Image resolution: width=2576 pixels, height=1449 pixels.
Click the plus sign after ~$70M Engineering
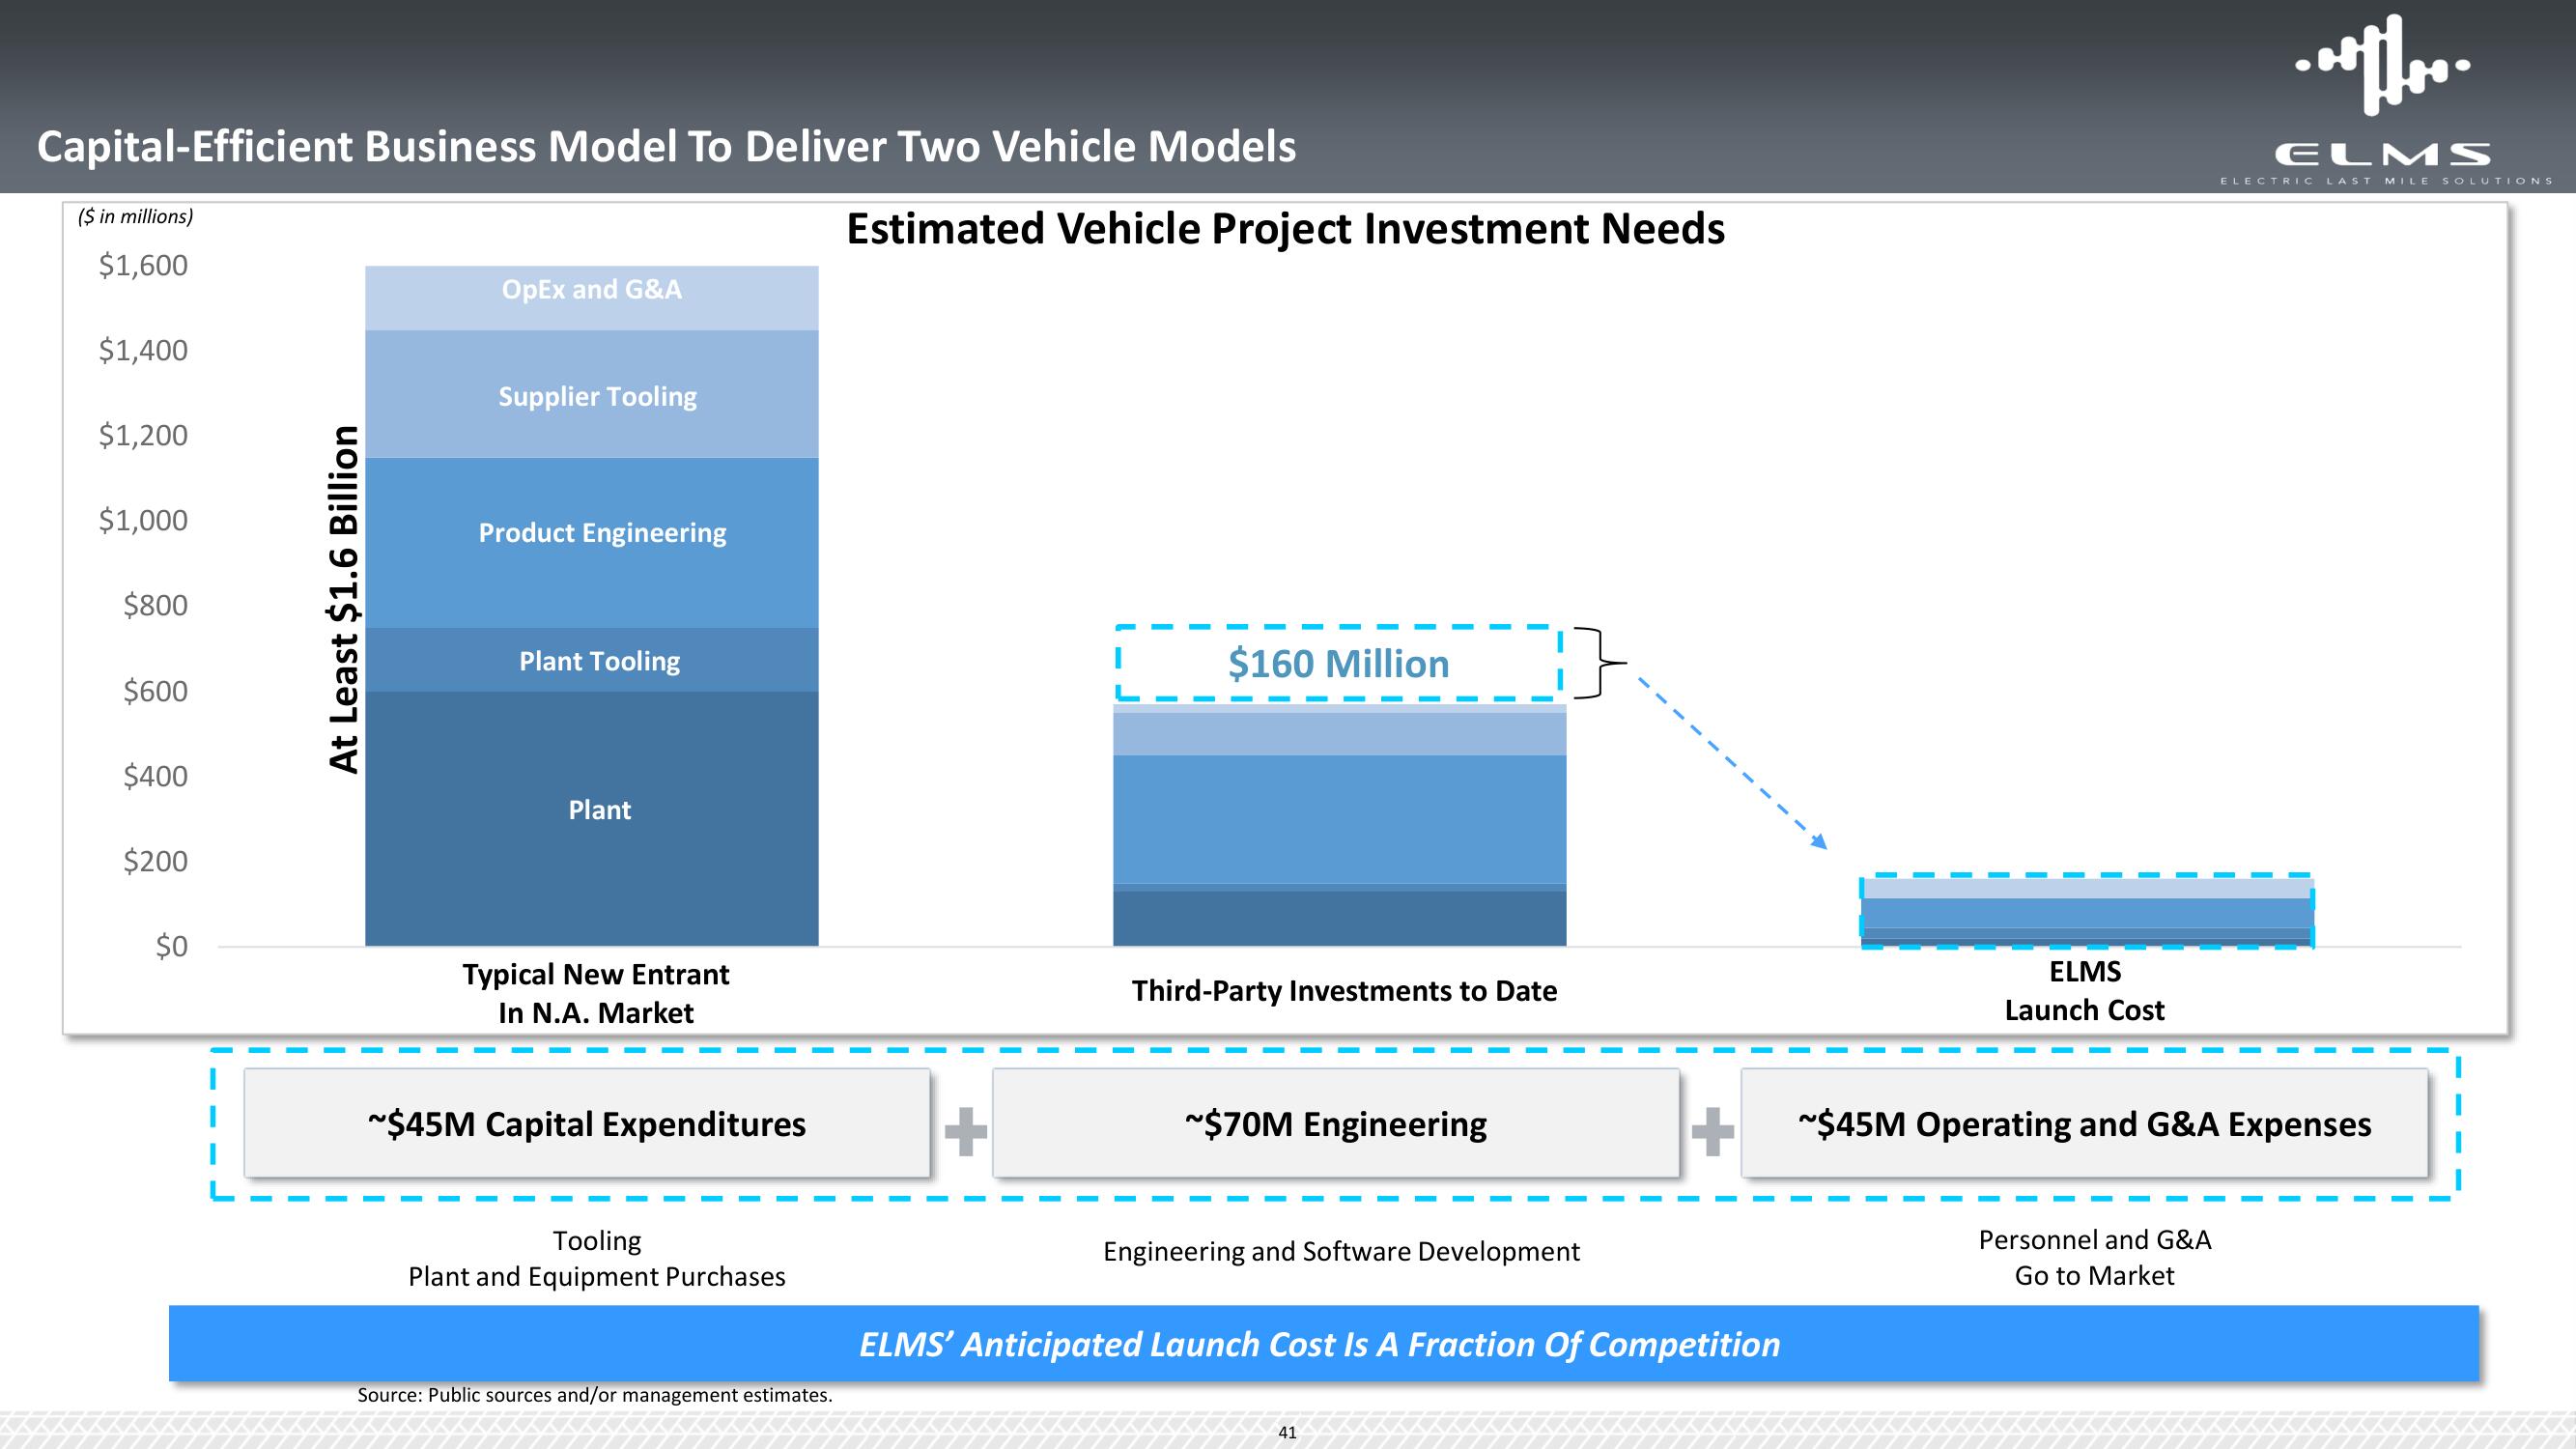click(x=1712, y=1132)
